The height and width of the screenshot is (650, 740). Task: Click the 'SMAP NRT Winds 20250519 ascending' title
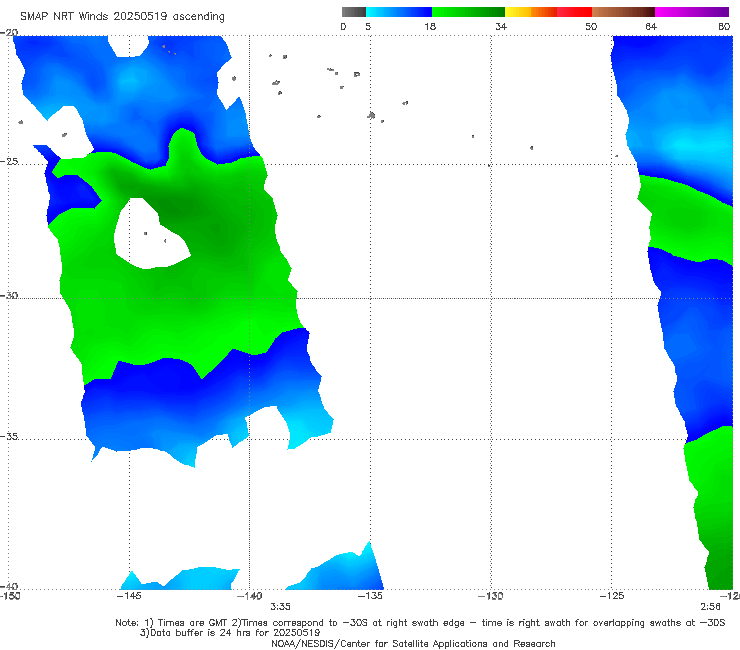pos(122,17)
